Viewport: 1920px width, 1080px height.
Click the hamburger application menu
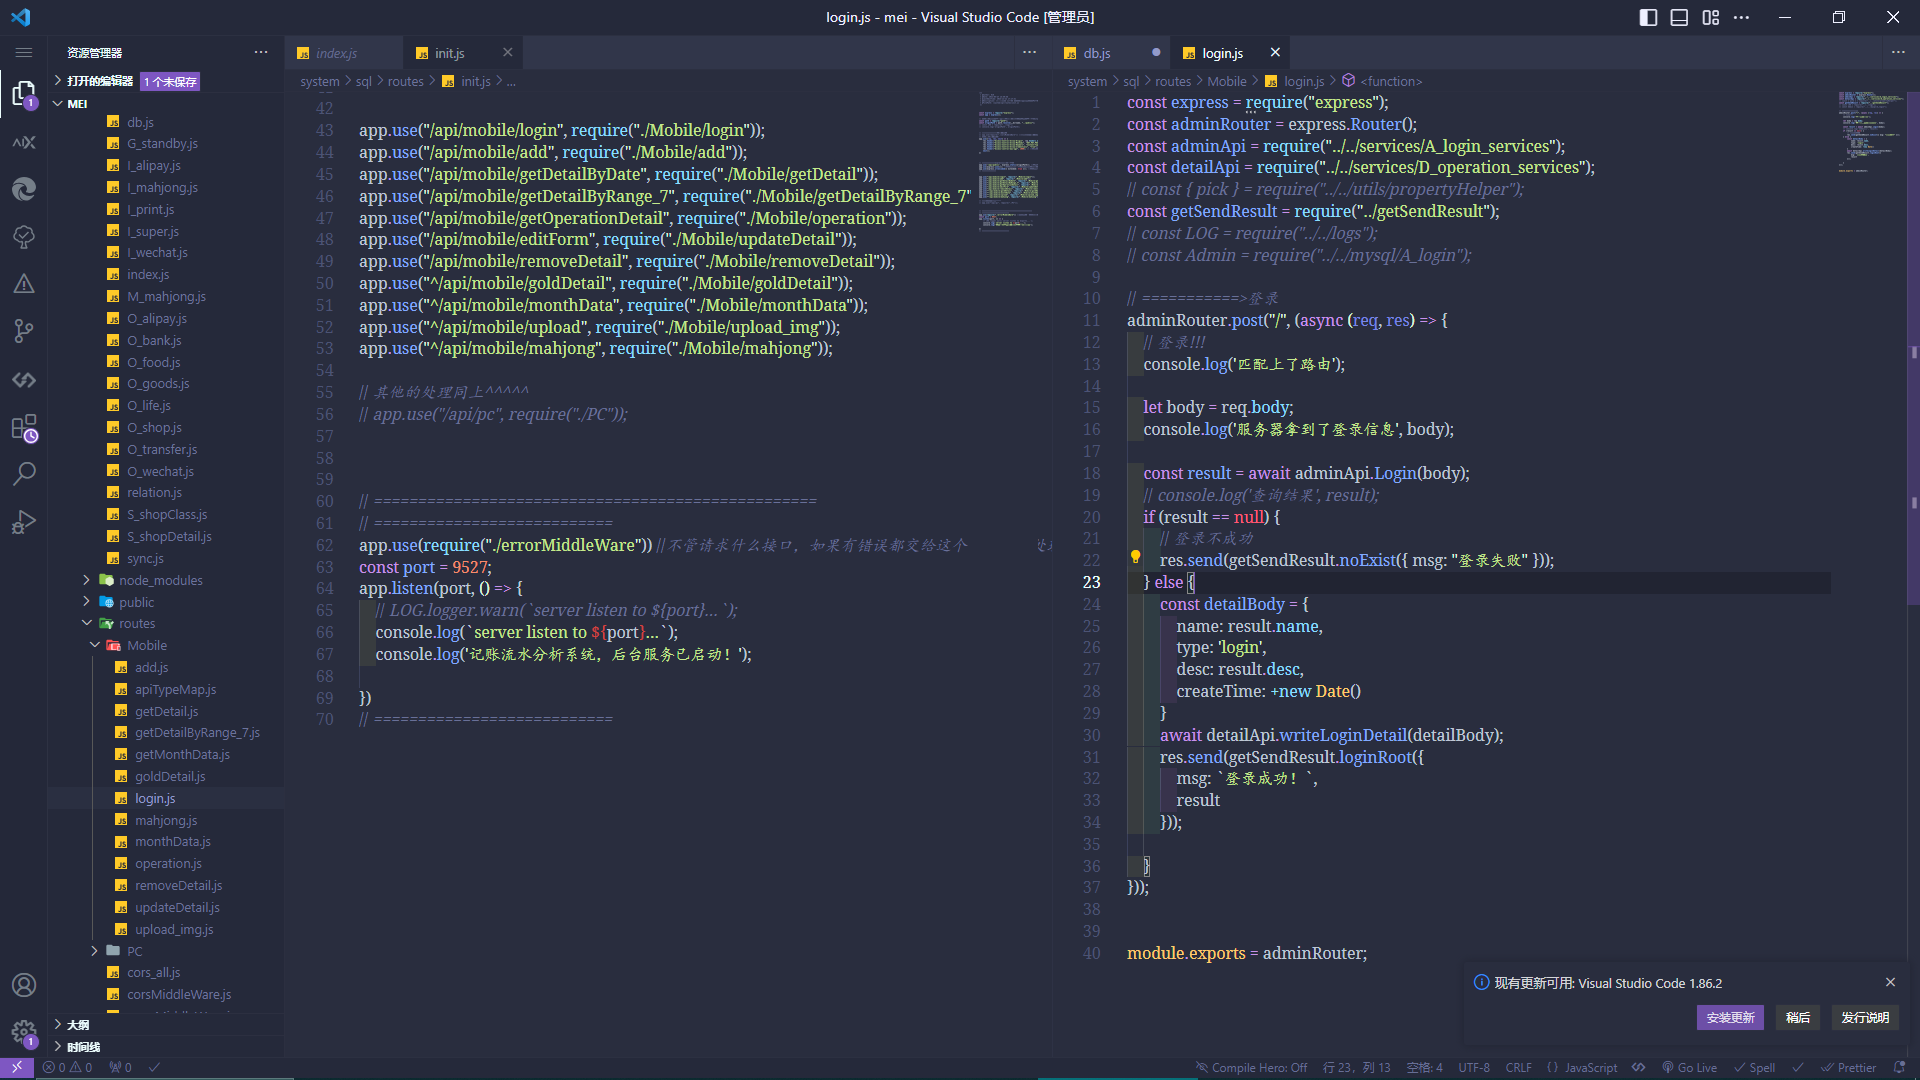tap(24, 52)
